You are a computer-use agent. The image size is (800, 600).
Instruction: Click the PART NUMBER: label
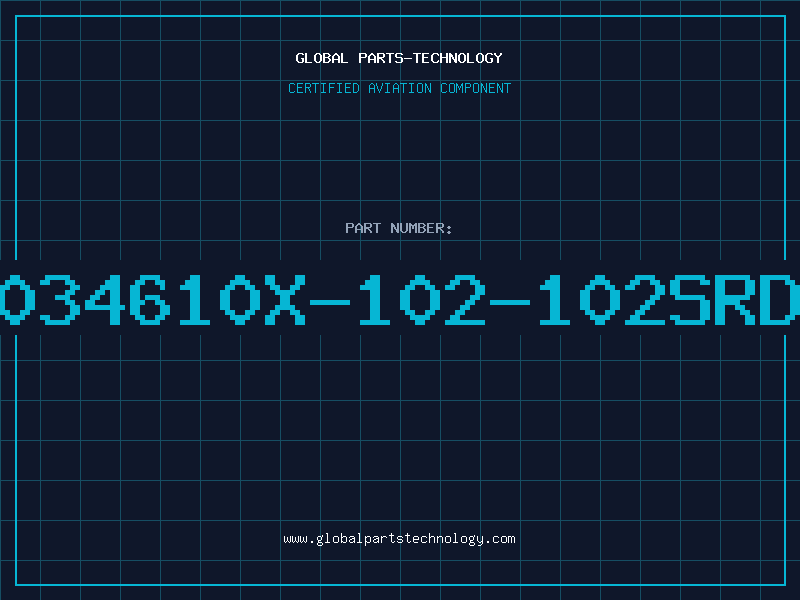tap(399, 228)
